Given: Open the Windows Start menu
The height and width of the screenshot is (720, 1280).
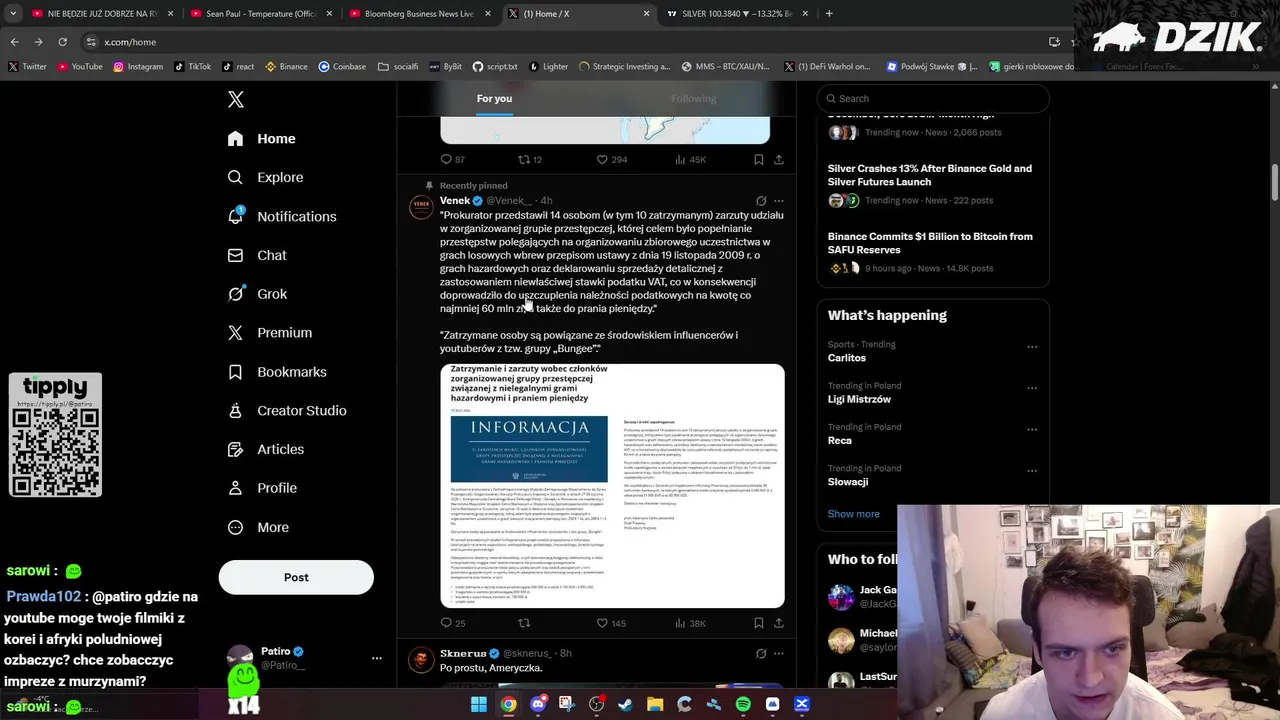Looking at the screenshot, I should pyautogui.click(x=479, y=704).
